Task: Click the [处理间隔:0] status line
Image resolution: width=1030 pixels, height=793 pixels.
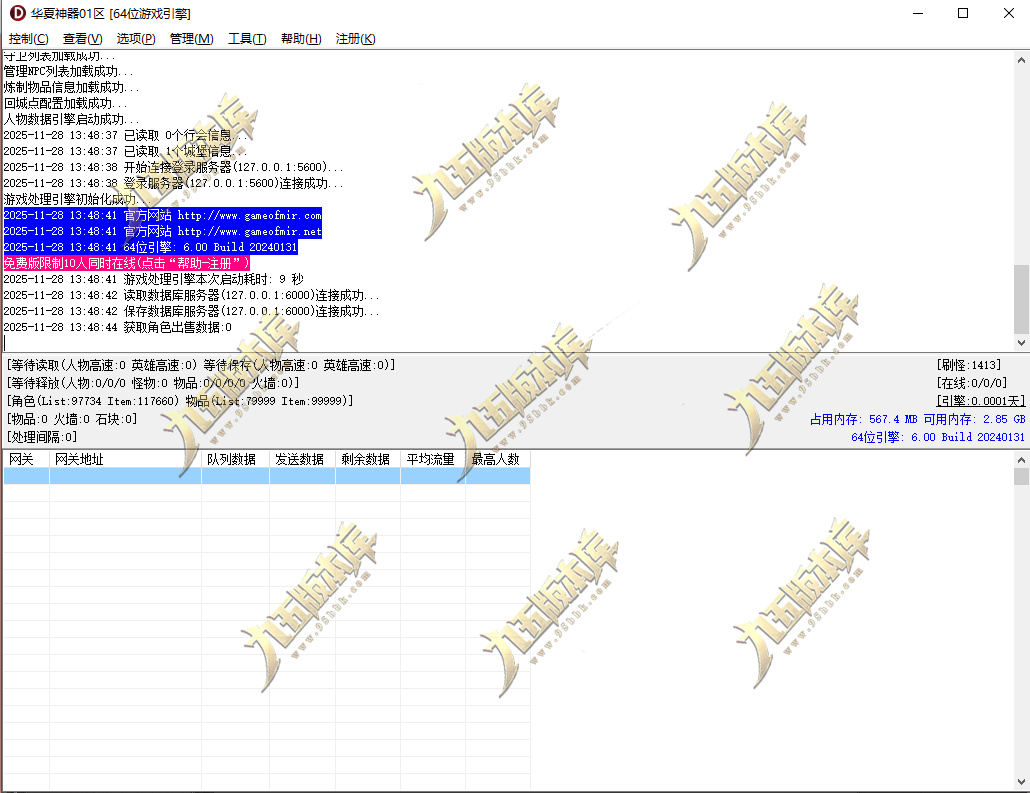Action: [x=42, y=437]
